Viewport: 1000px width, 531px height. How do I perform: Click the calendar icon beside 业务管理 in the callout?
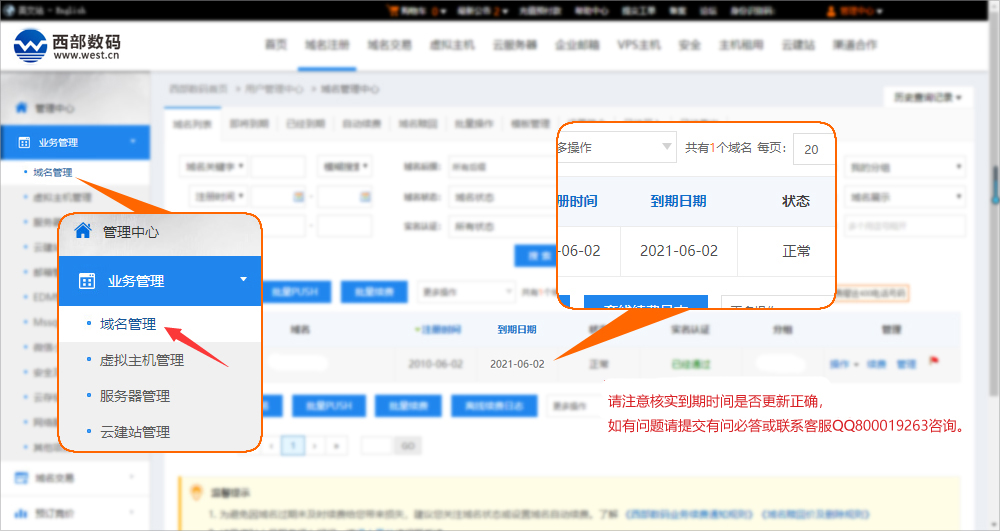(86, 281)
